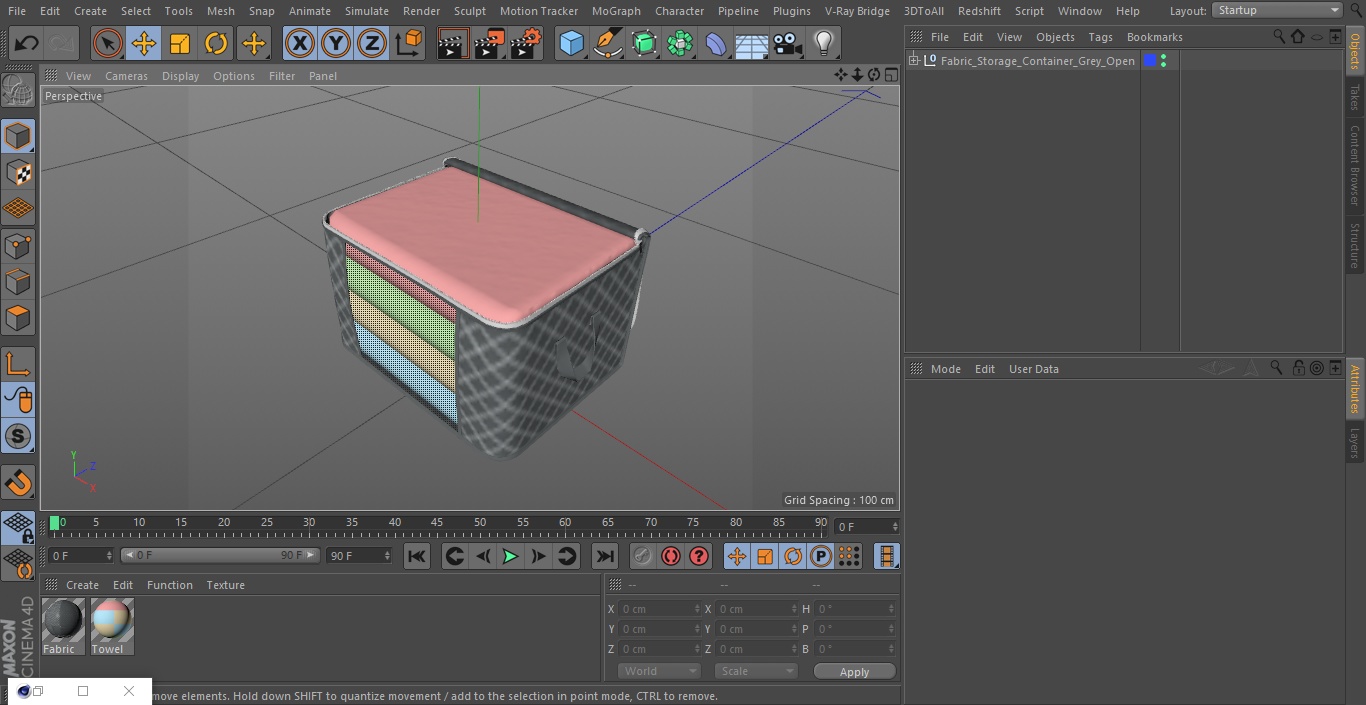Open the spline Pen tool
The height and width of the screenshot is (705, 1366).
tap(607, 43)
